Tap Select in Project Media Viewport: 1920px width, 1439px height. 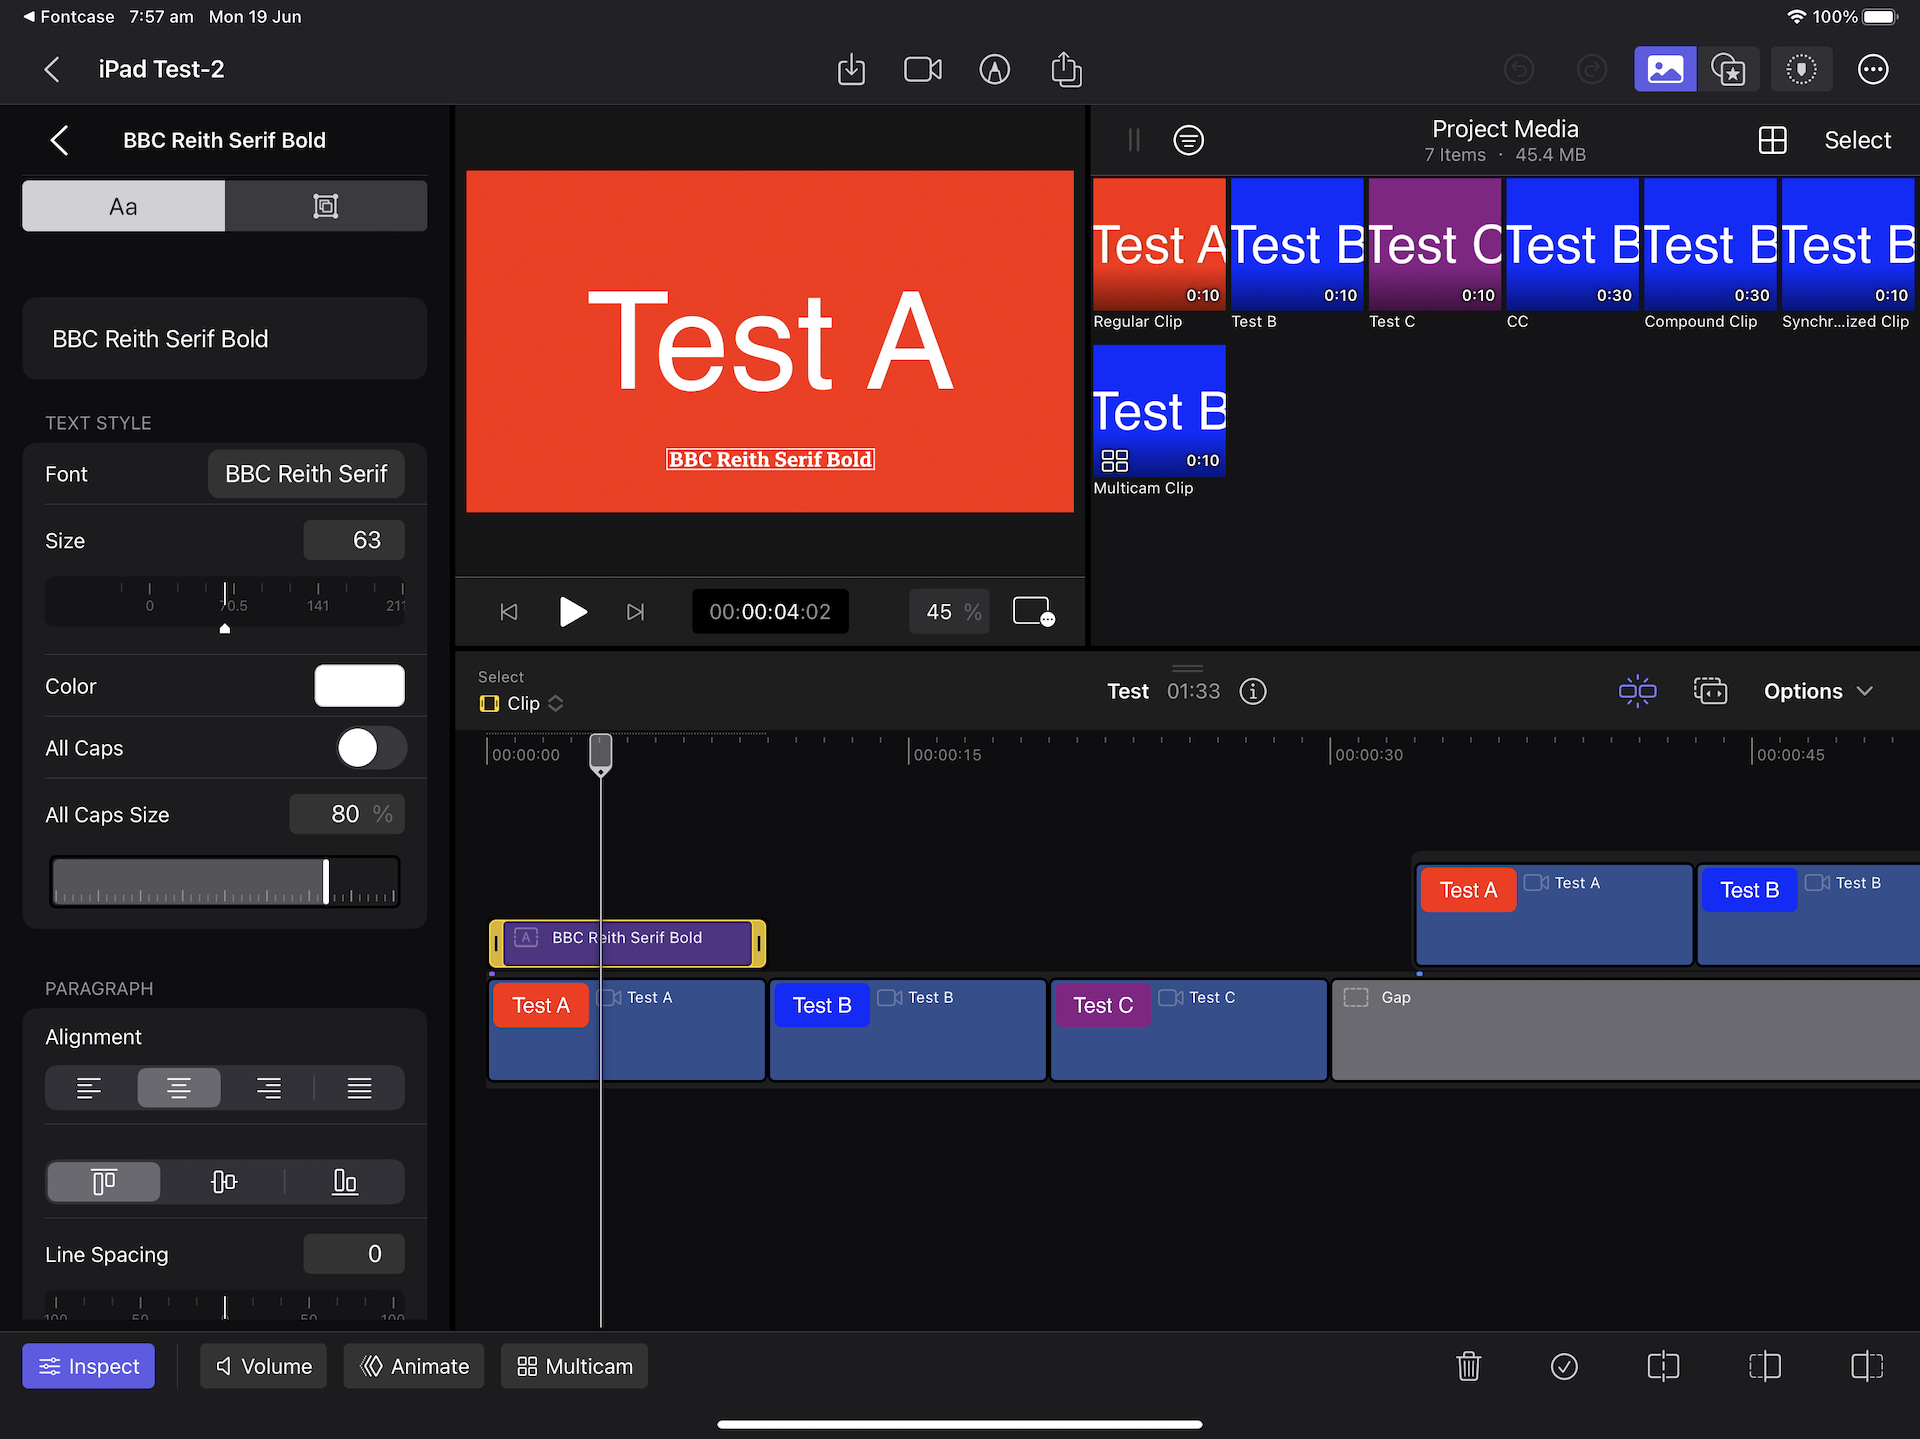tap(1857, 140)
